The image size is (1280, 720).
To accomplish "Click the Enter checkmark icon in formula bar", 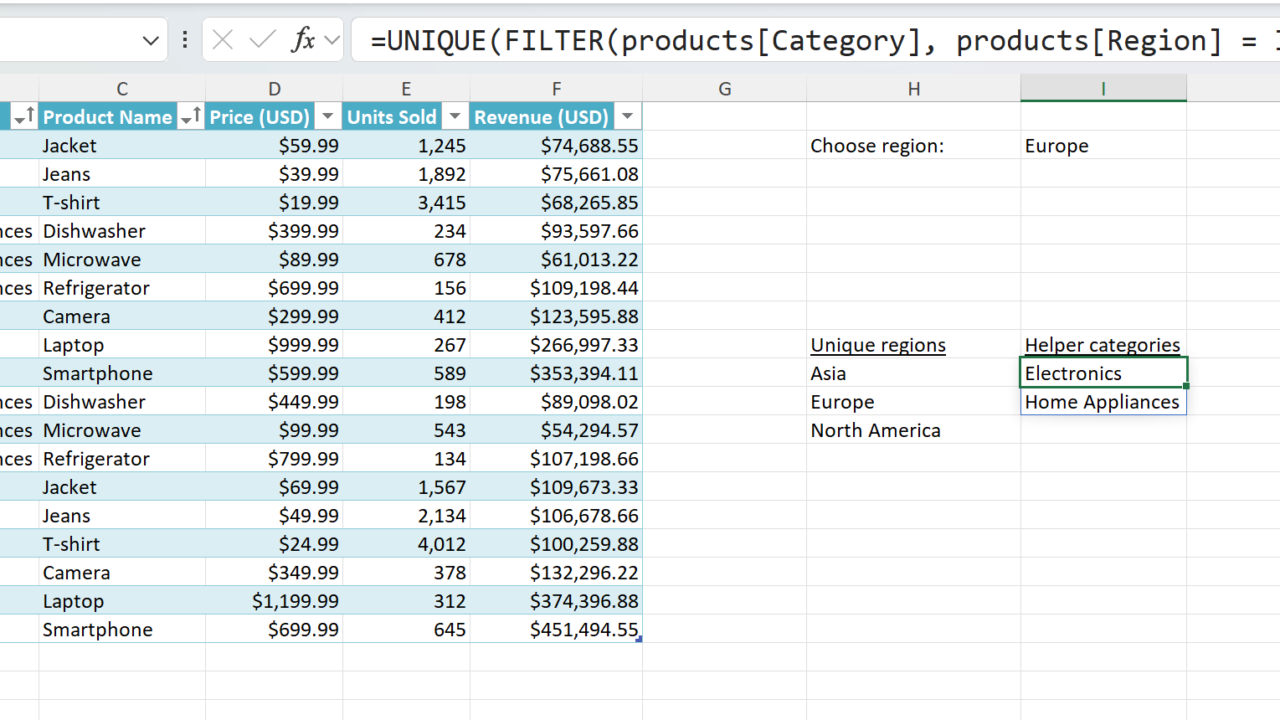I will tap(263, 40).
